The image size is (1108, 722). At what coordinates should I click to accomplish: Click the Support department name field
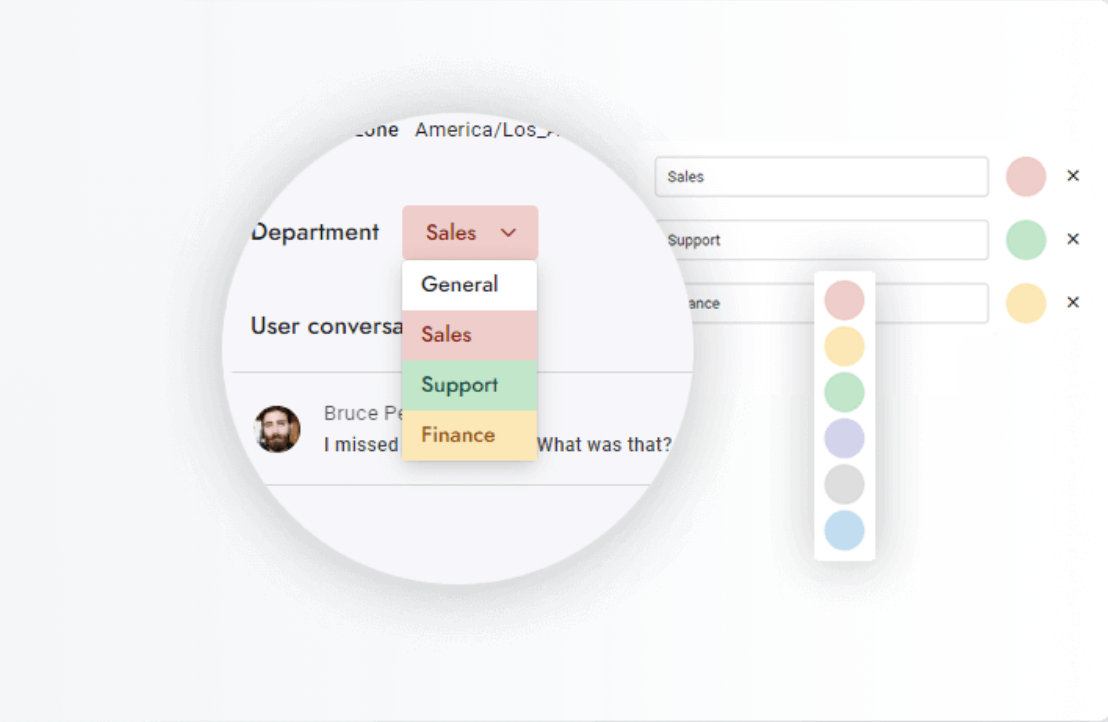pos(821,240)
